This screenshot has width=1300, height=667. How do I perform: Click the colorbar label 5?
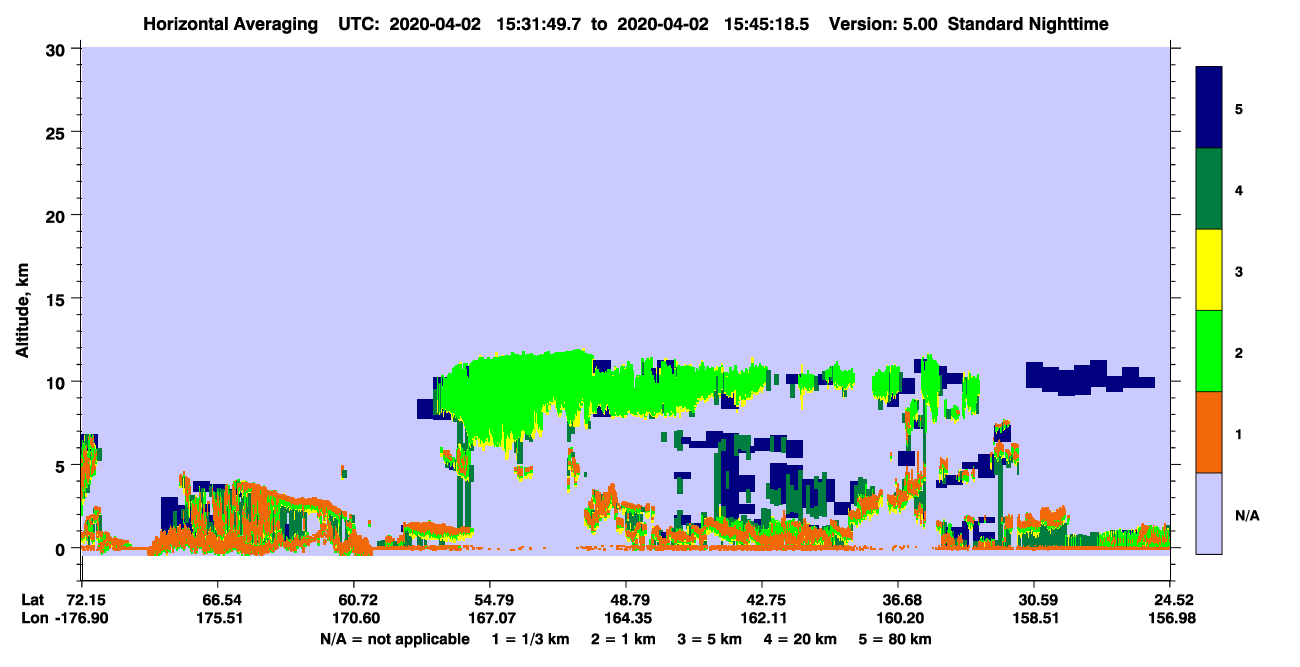point(1239,108)
